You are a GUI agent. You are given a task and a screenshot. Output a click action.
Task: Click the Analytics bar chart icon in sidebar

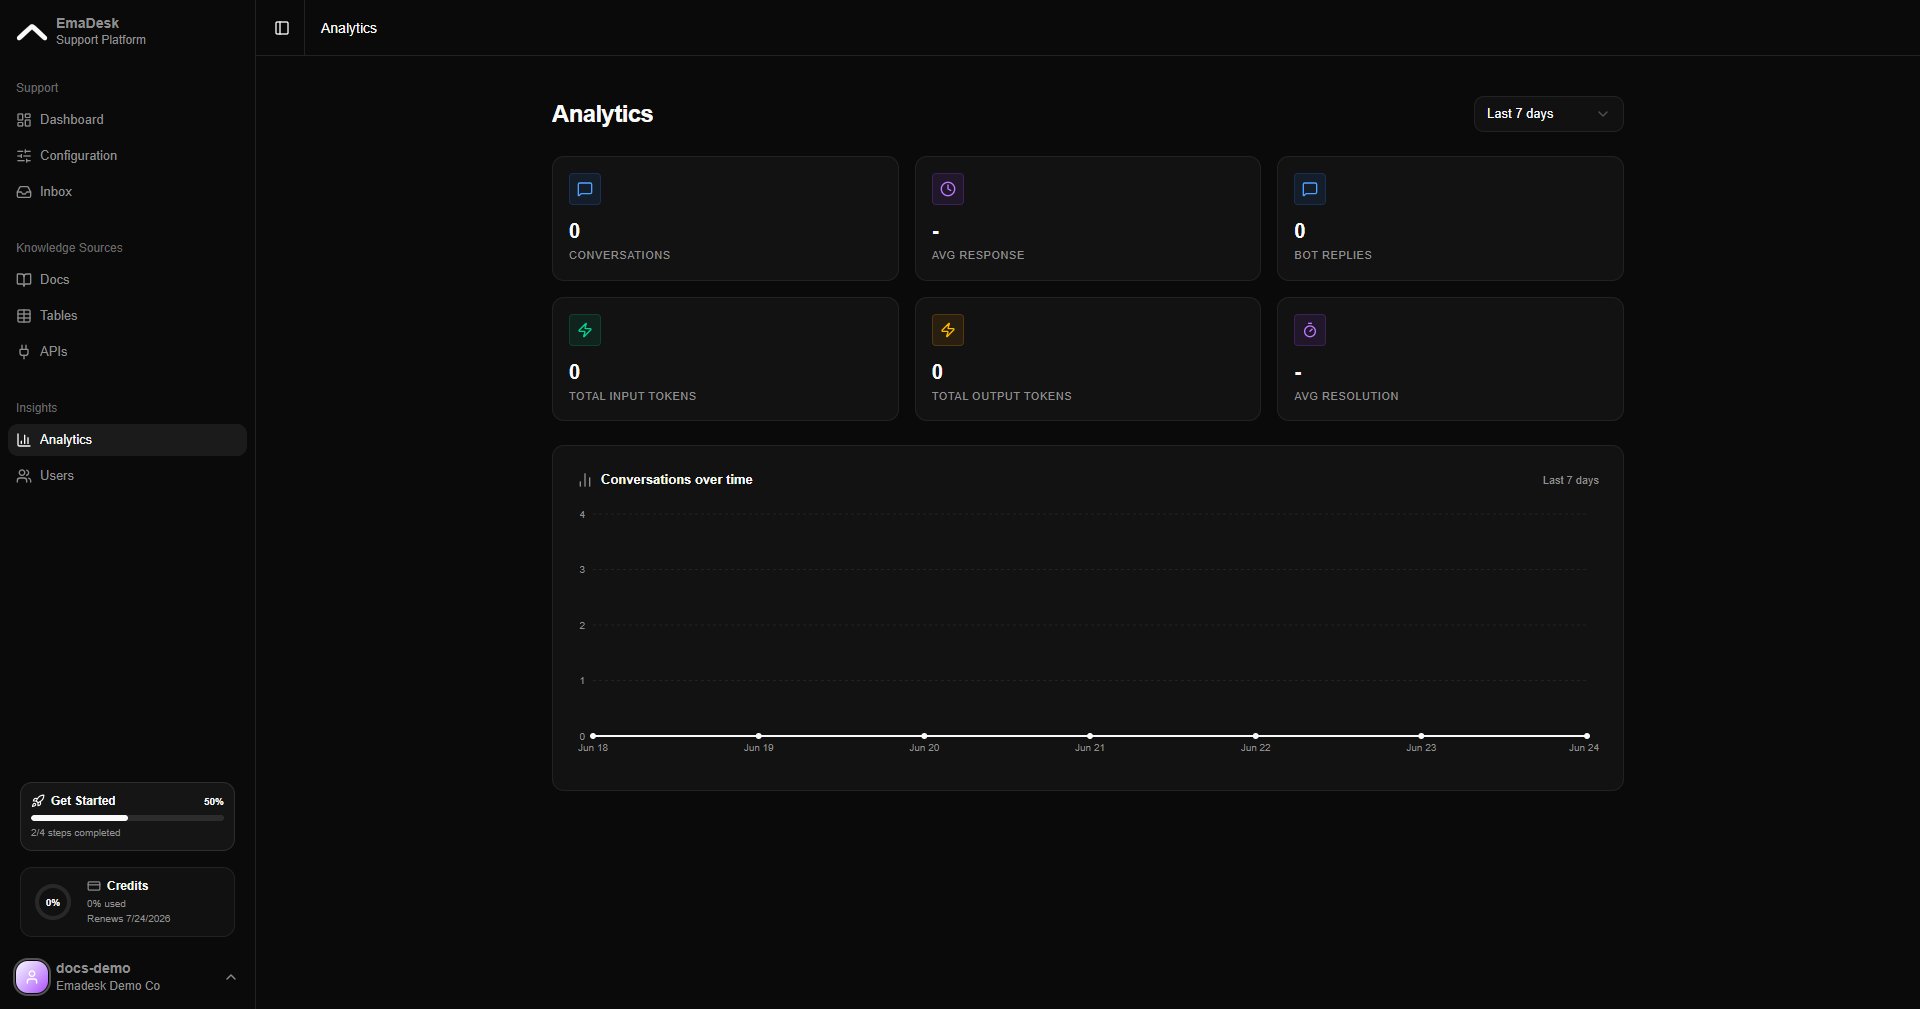pyautogui.click(x=24, y=440)
